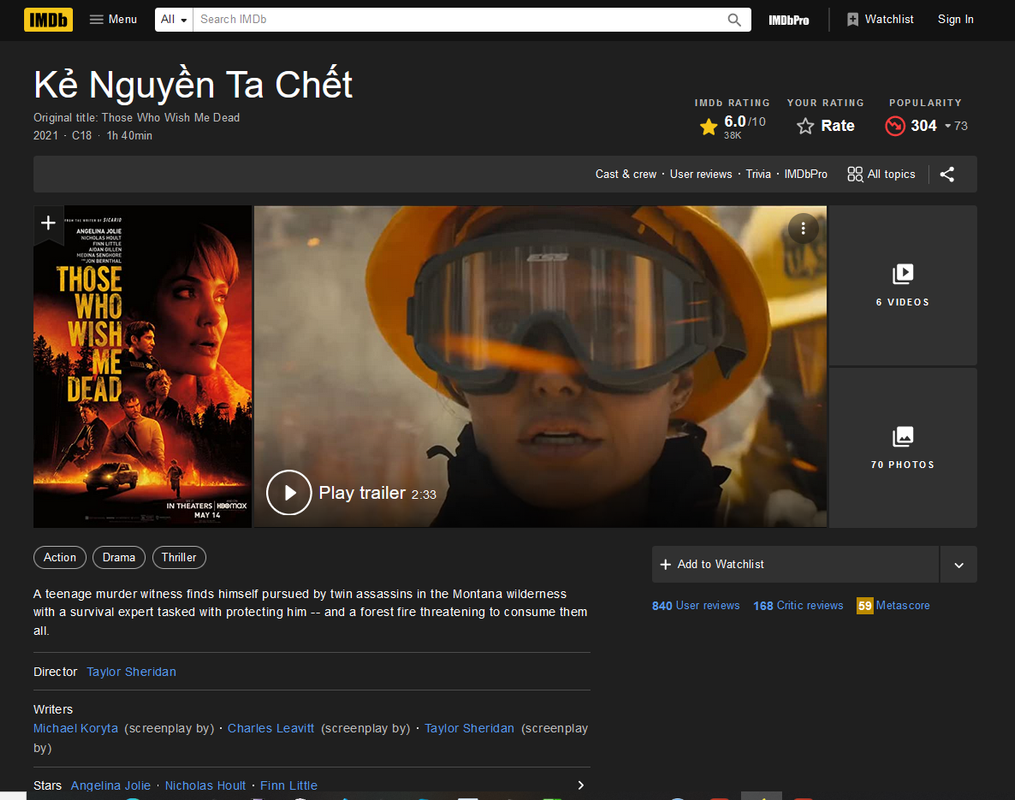The image size is (1015, 800).
Task: Play the trailer with the play button
Action: pyautogui.click(x=289, y=493)
